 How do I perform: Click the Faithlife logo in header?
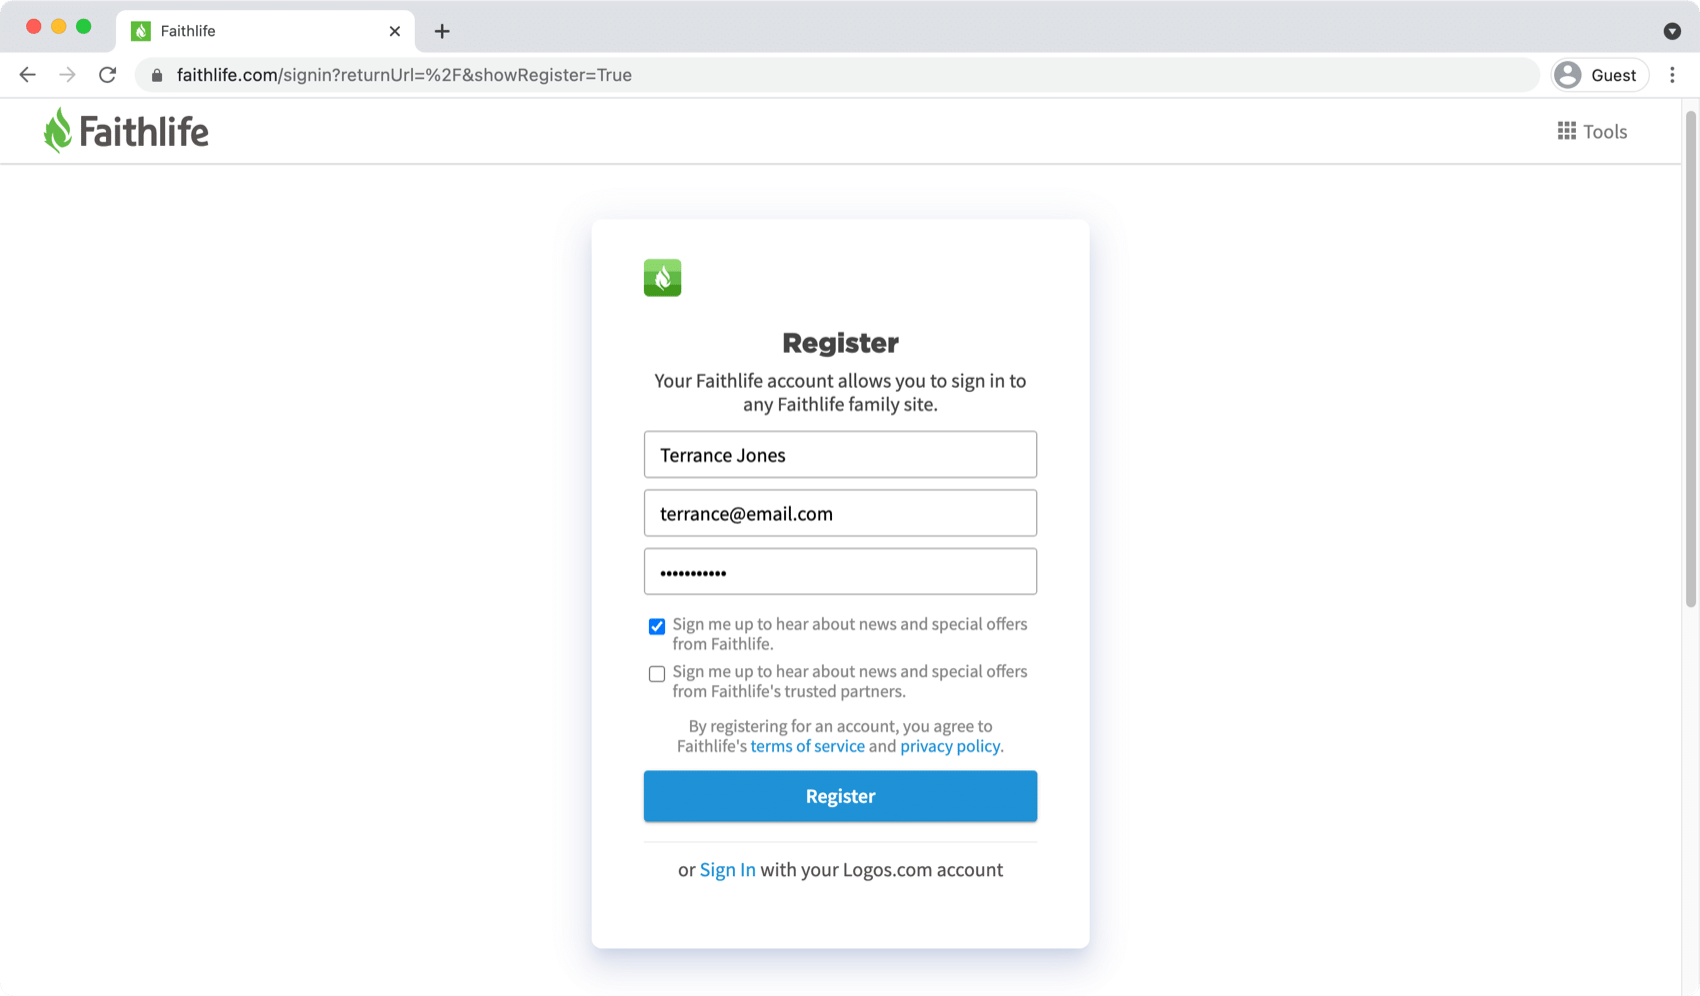pyautogui.click(x=126, y=131)
